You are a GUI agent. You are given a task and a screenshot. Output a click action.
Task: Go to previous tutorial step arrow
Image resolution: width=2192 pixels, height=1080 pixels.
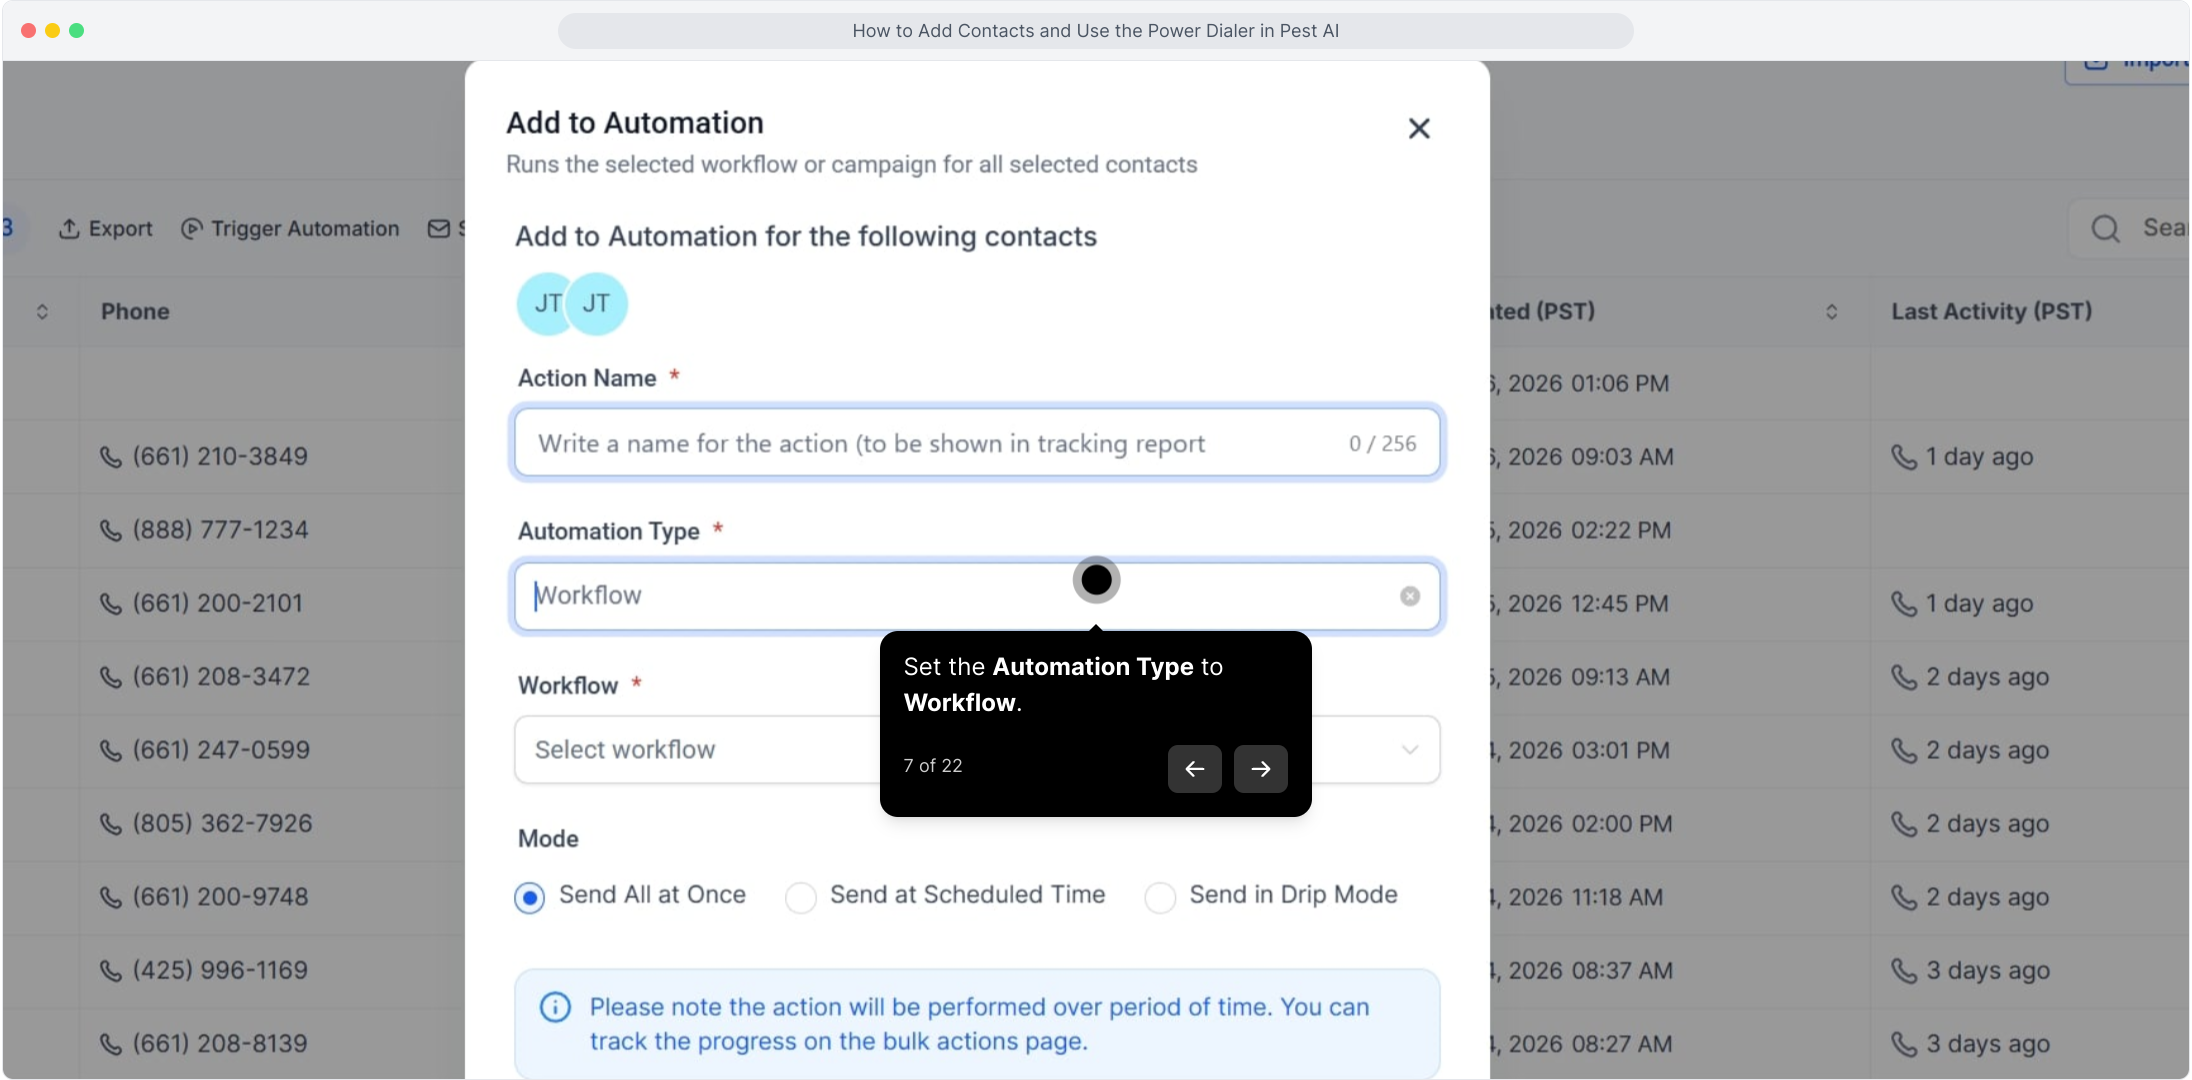[x=1194, y=769]
